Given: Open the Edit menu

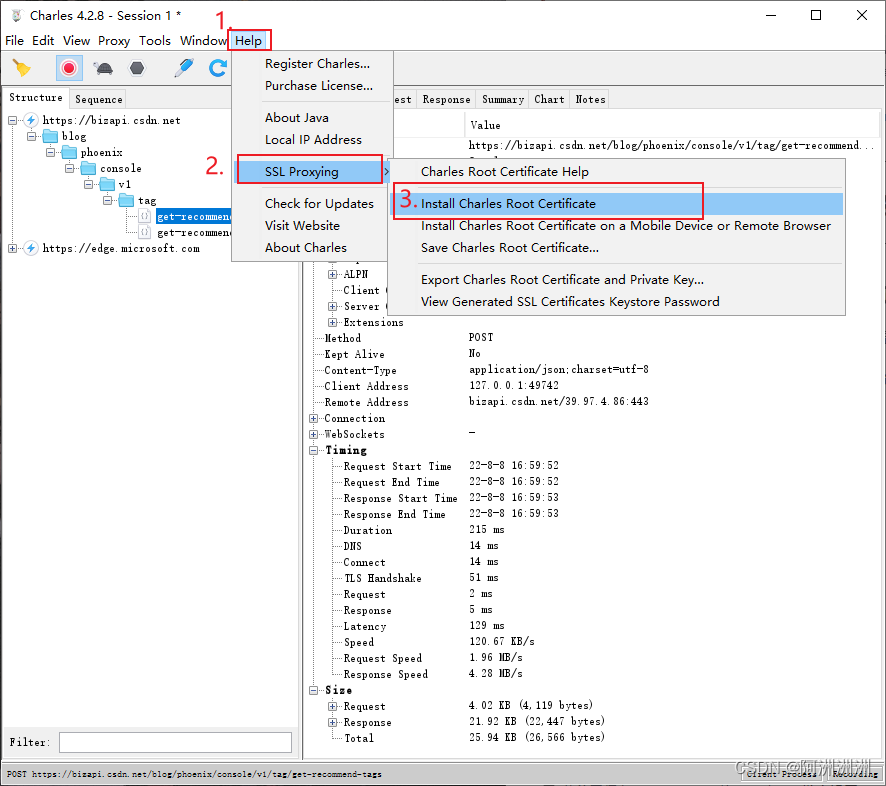Looking at the screenshot, I should coord(43,41).
